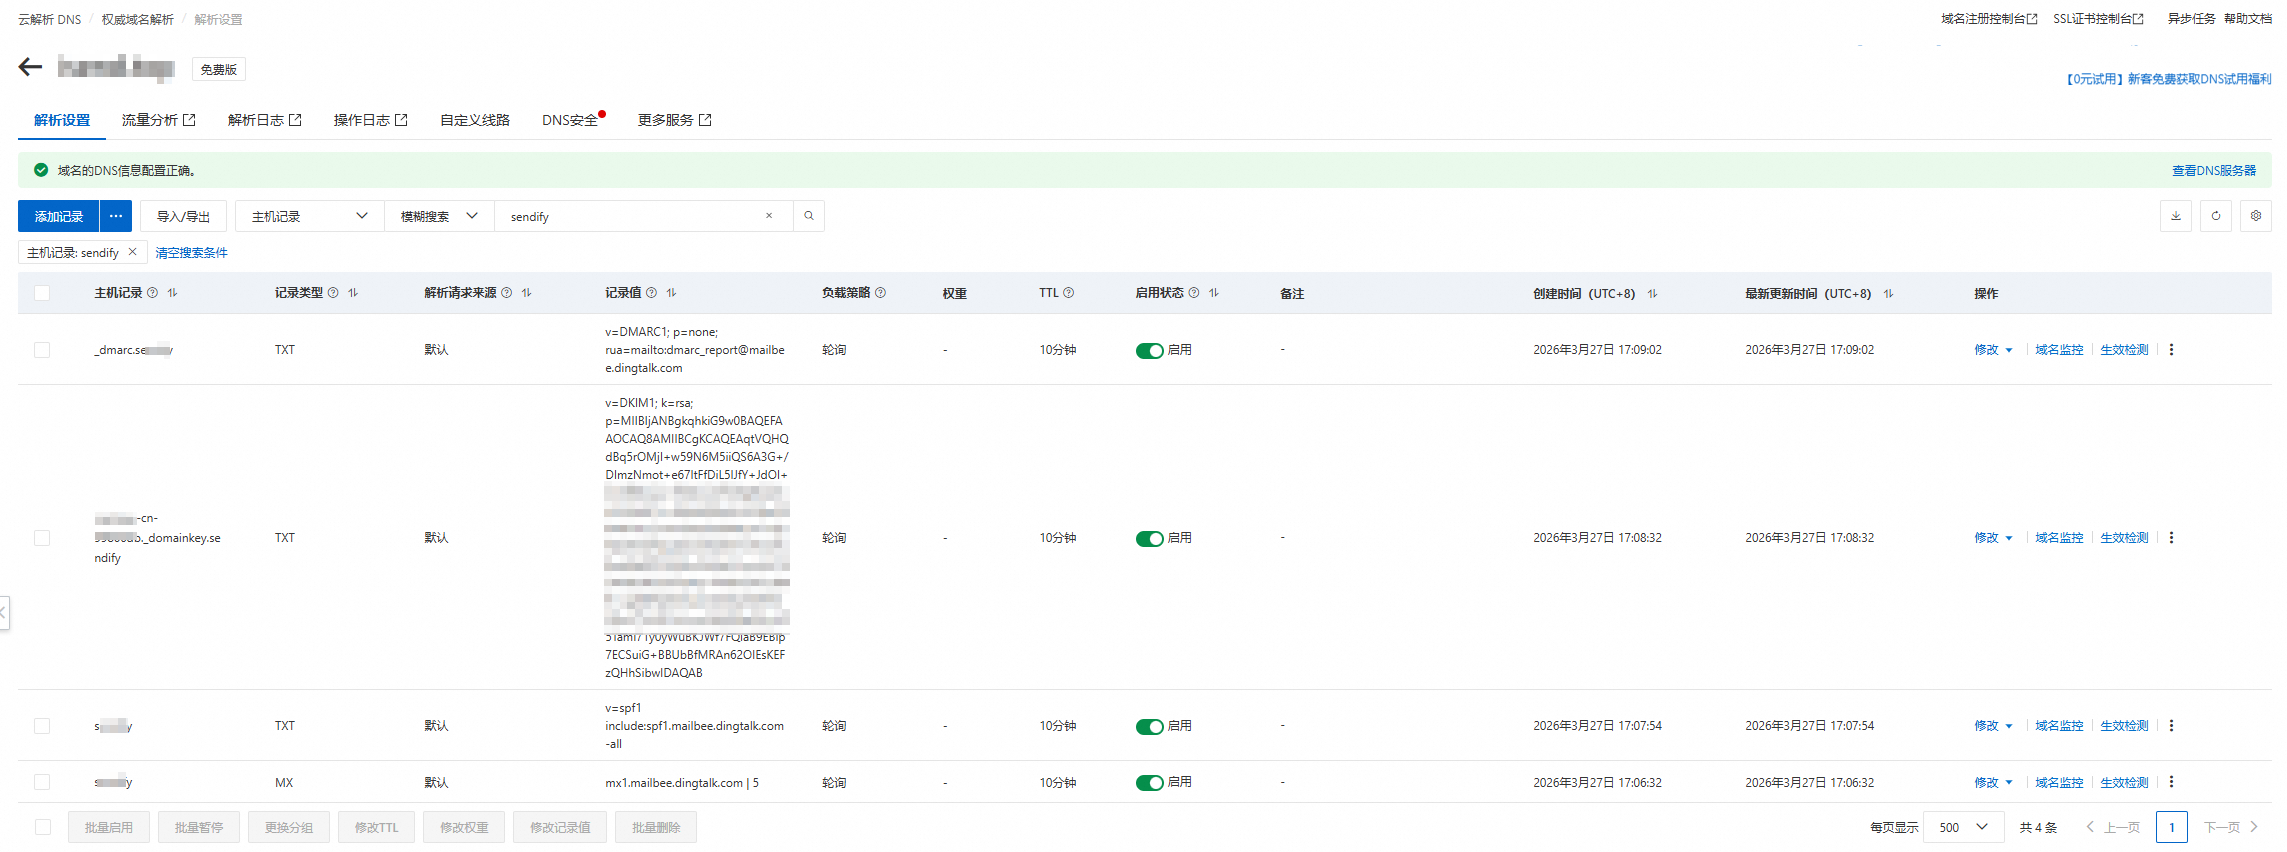Open more actions for _dmarc record
Viewport: 2287px width, 852px height.
[2171, 350]
